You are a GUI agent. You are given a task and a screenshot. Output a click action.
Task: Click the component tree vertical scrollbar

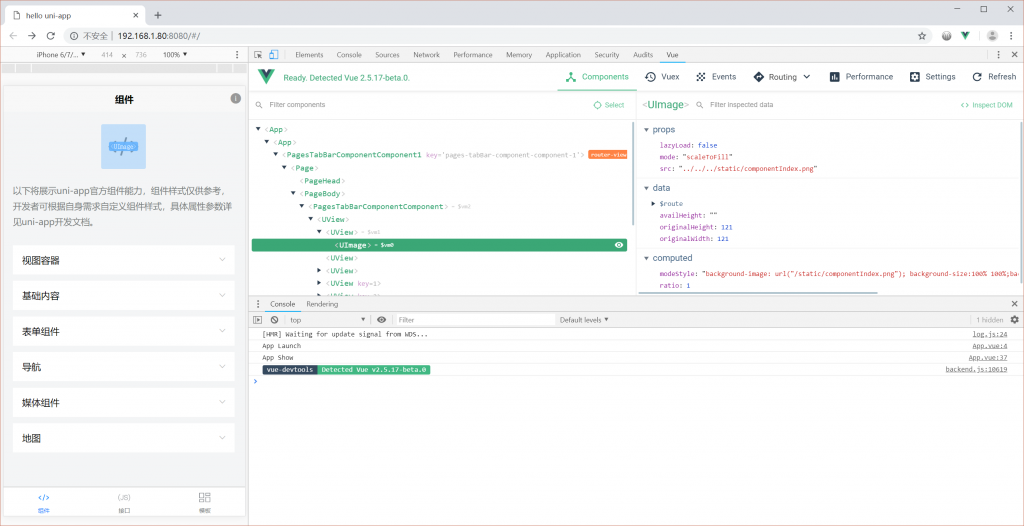[632, 173]
